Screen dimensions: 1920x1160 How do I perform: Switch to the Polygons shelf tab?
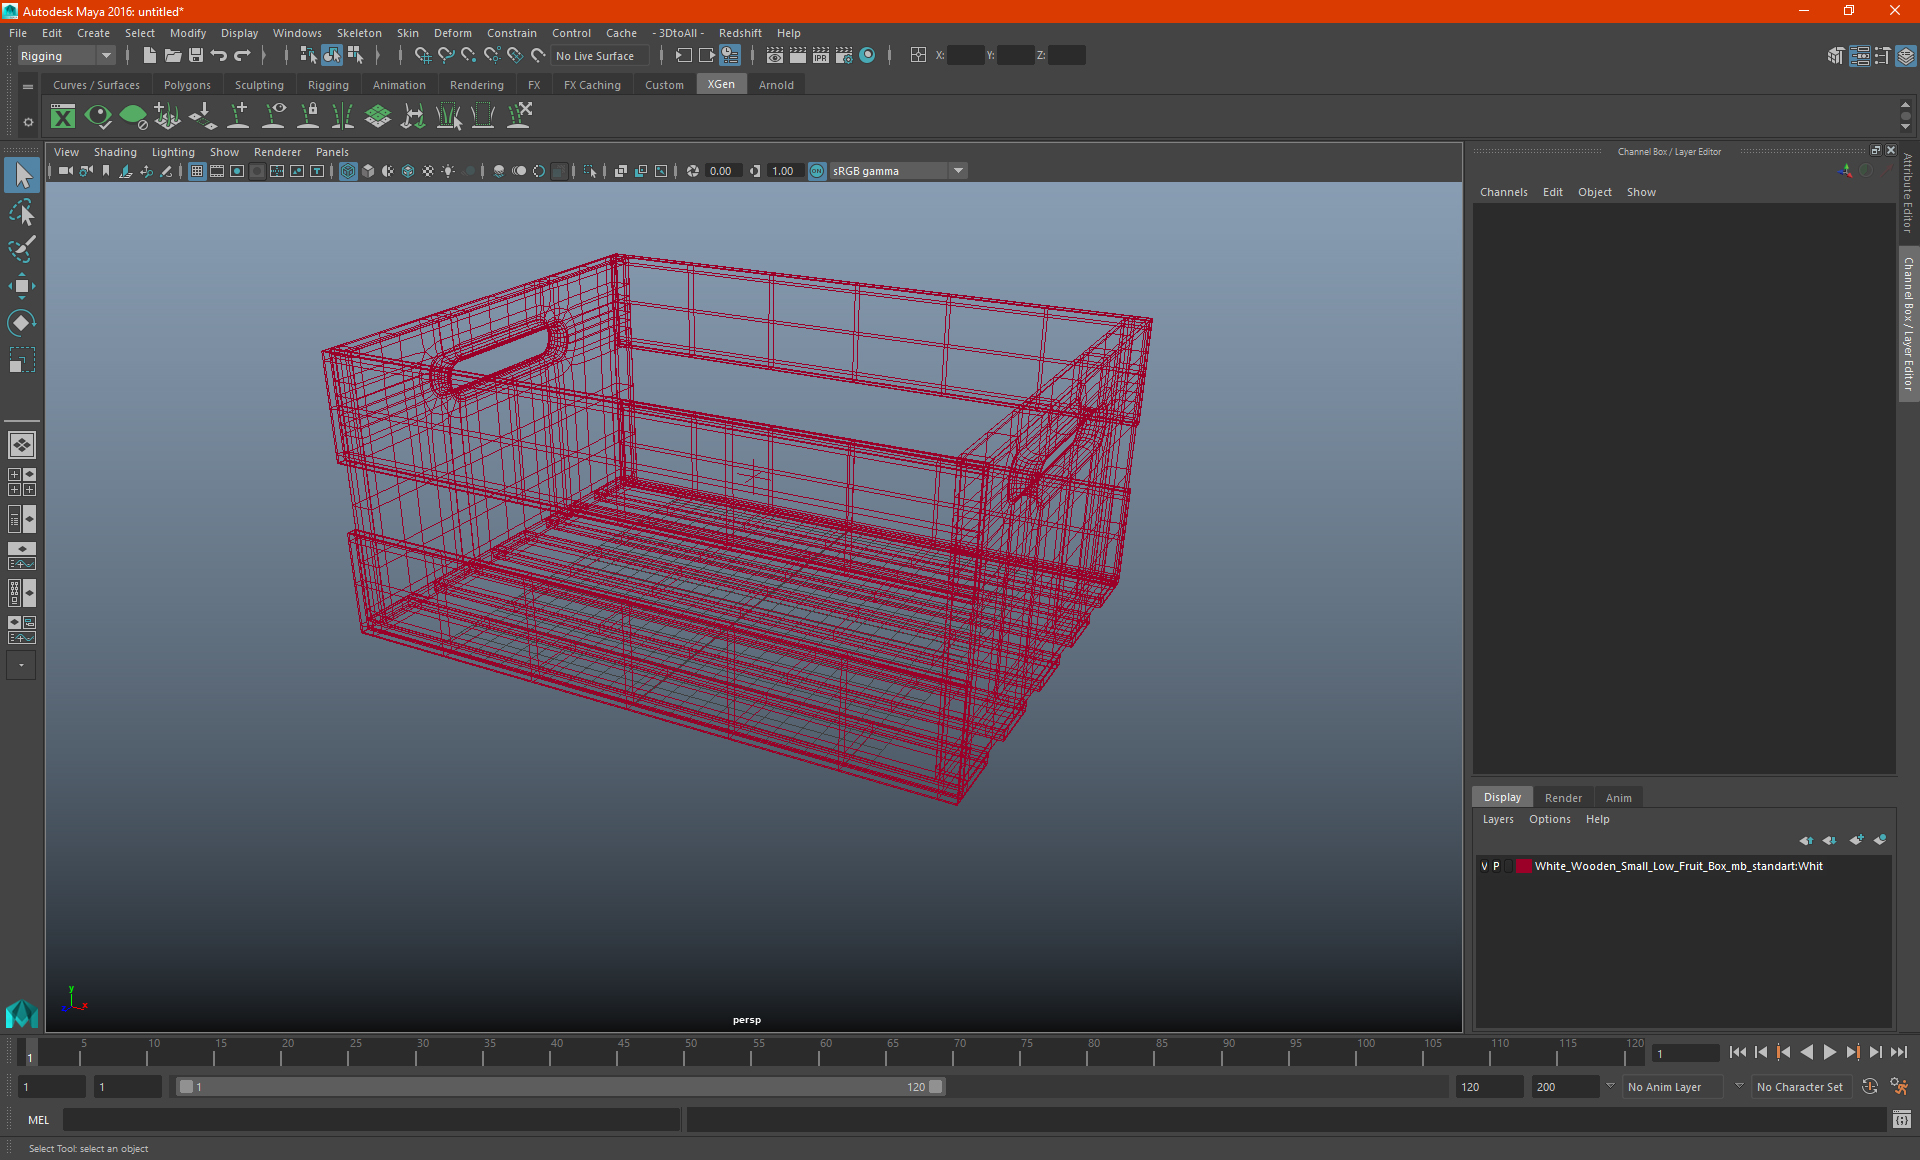click(x=187, y=85)
